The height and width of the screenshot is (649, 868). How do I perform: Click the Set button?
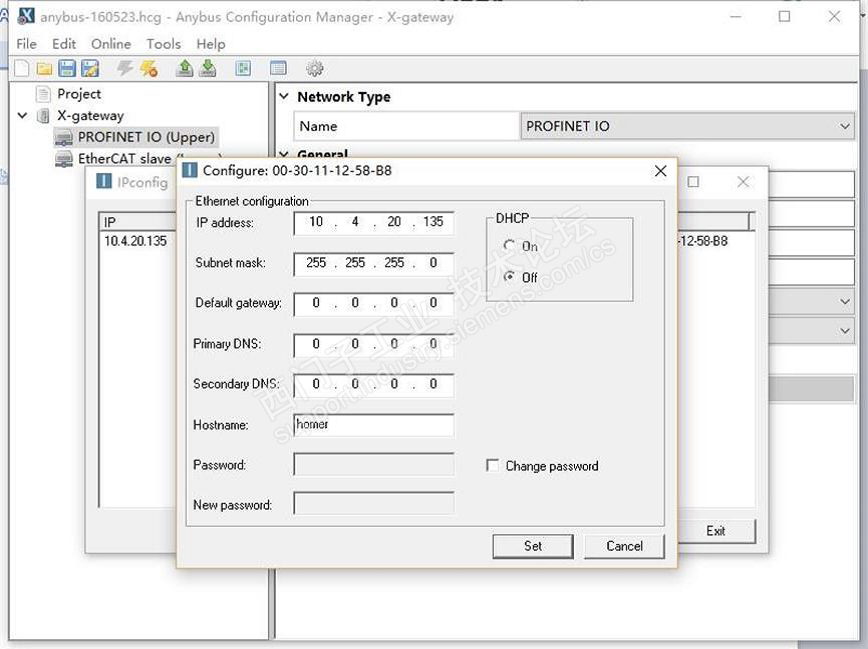coord(533,546)
